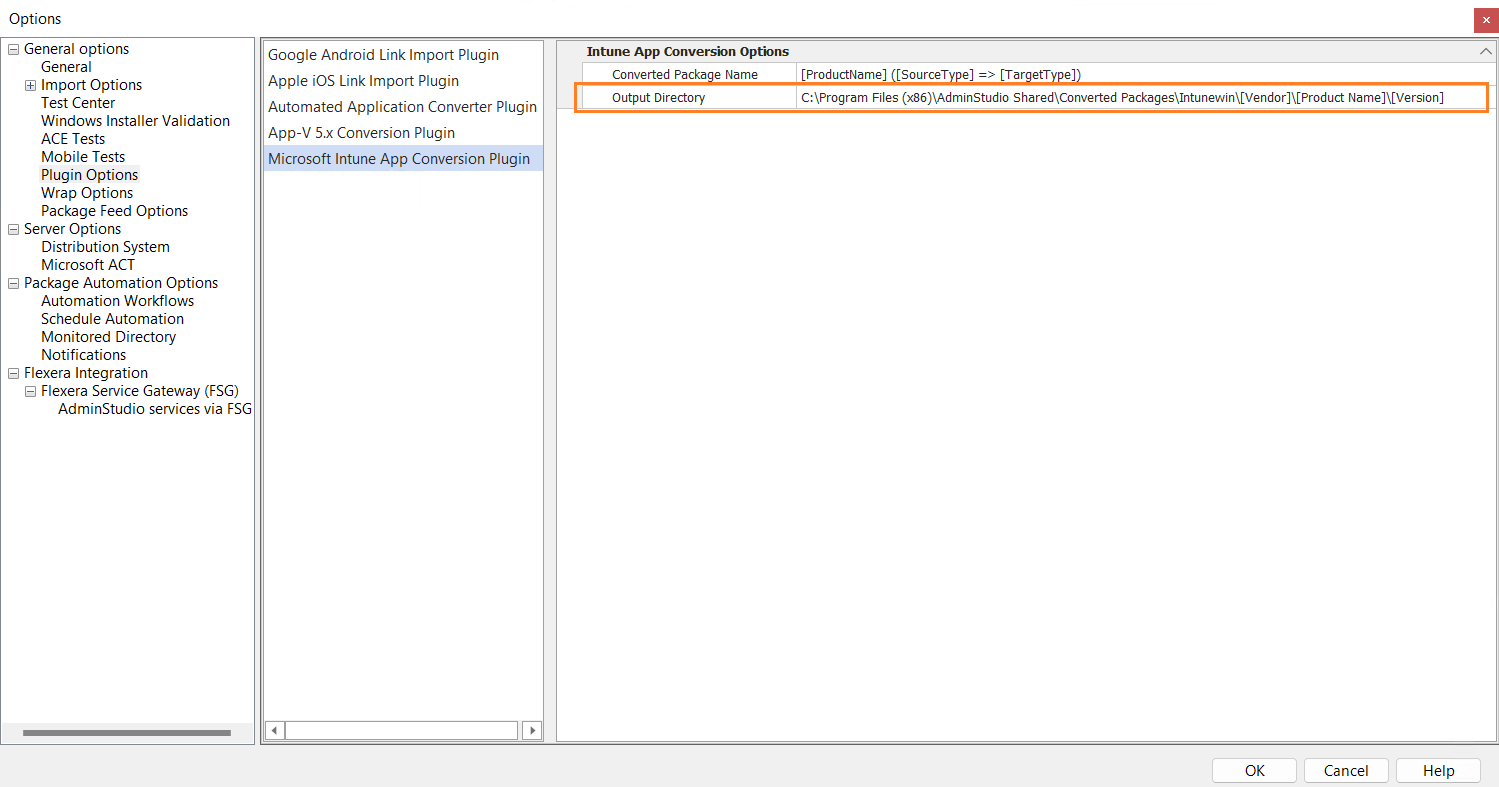Edit the Converted Package Name value
Viewport: 1499px width, 787px height.
coord(1144,75)
